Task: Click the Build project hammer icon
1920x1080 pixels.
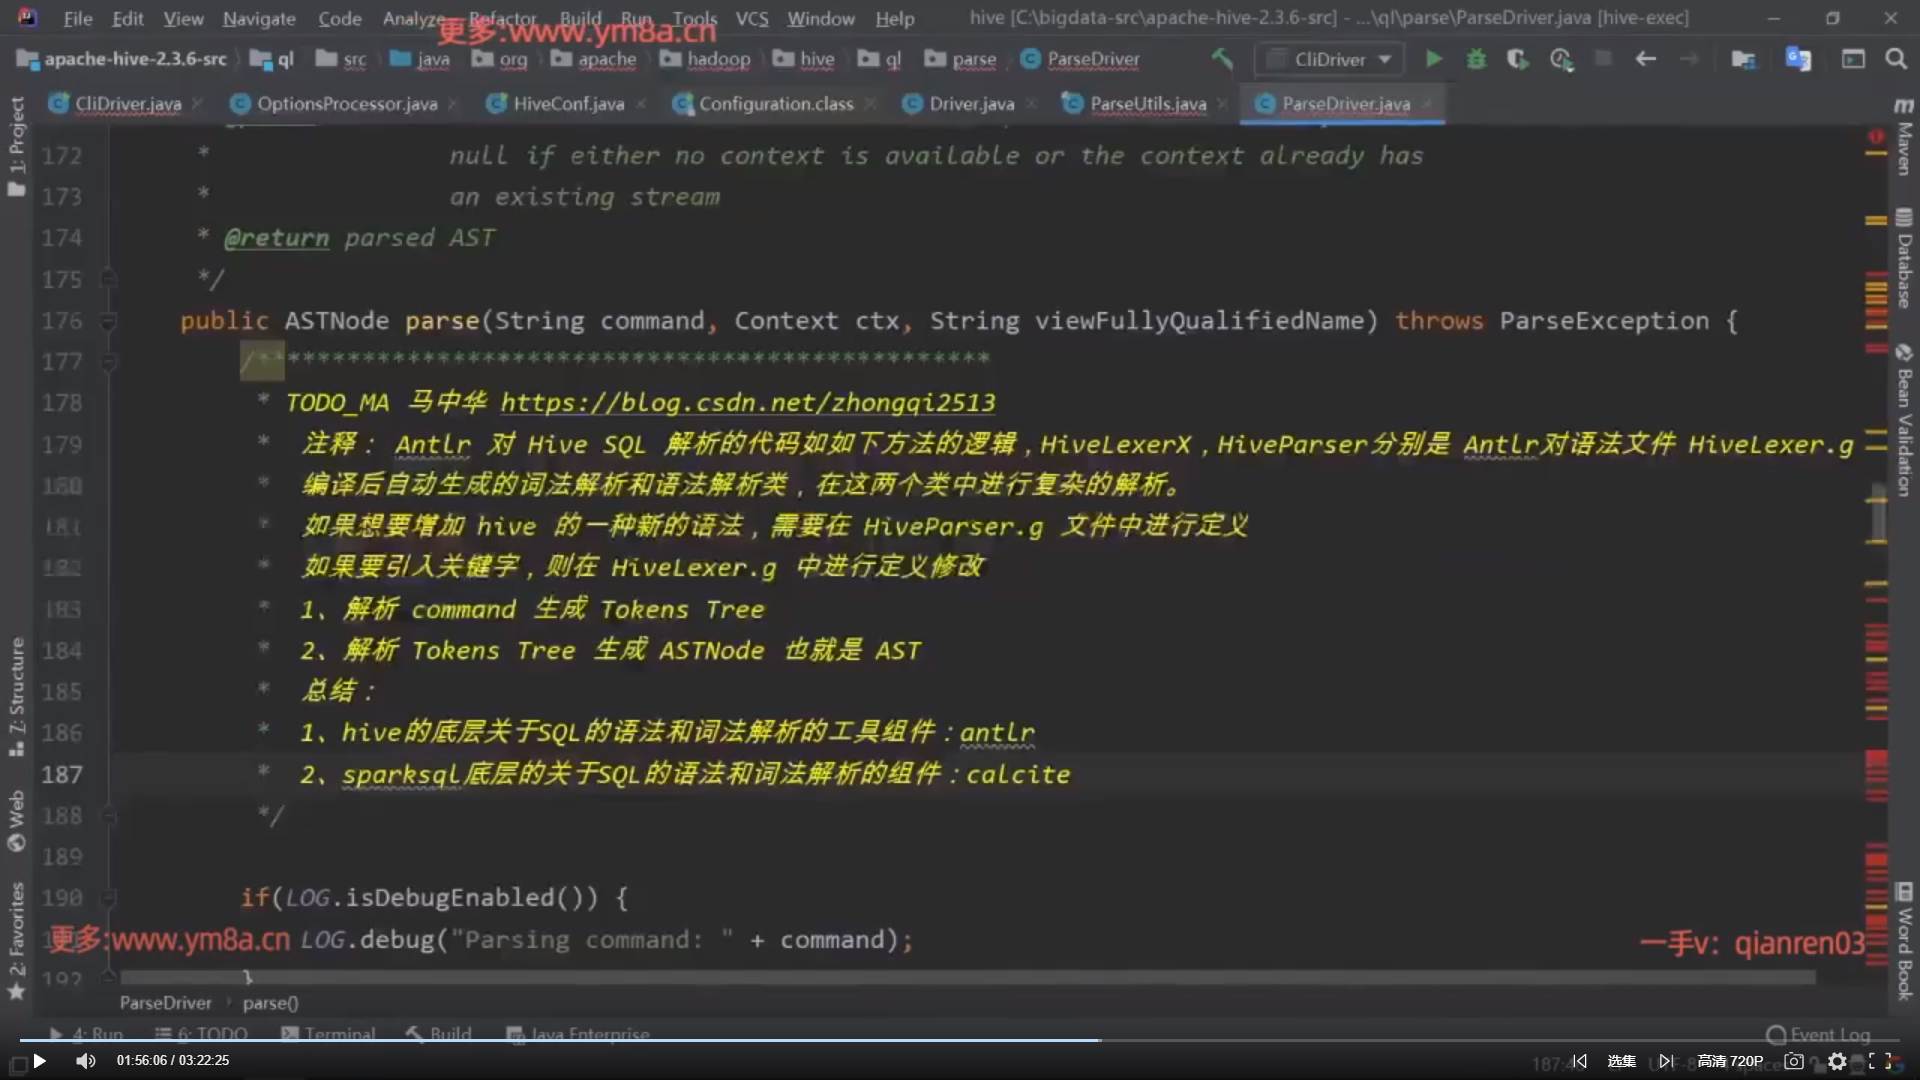Action: pos(1222,59)
